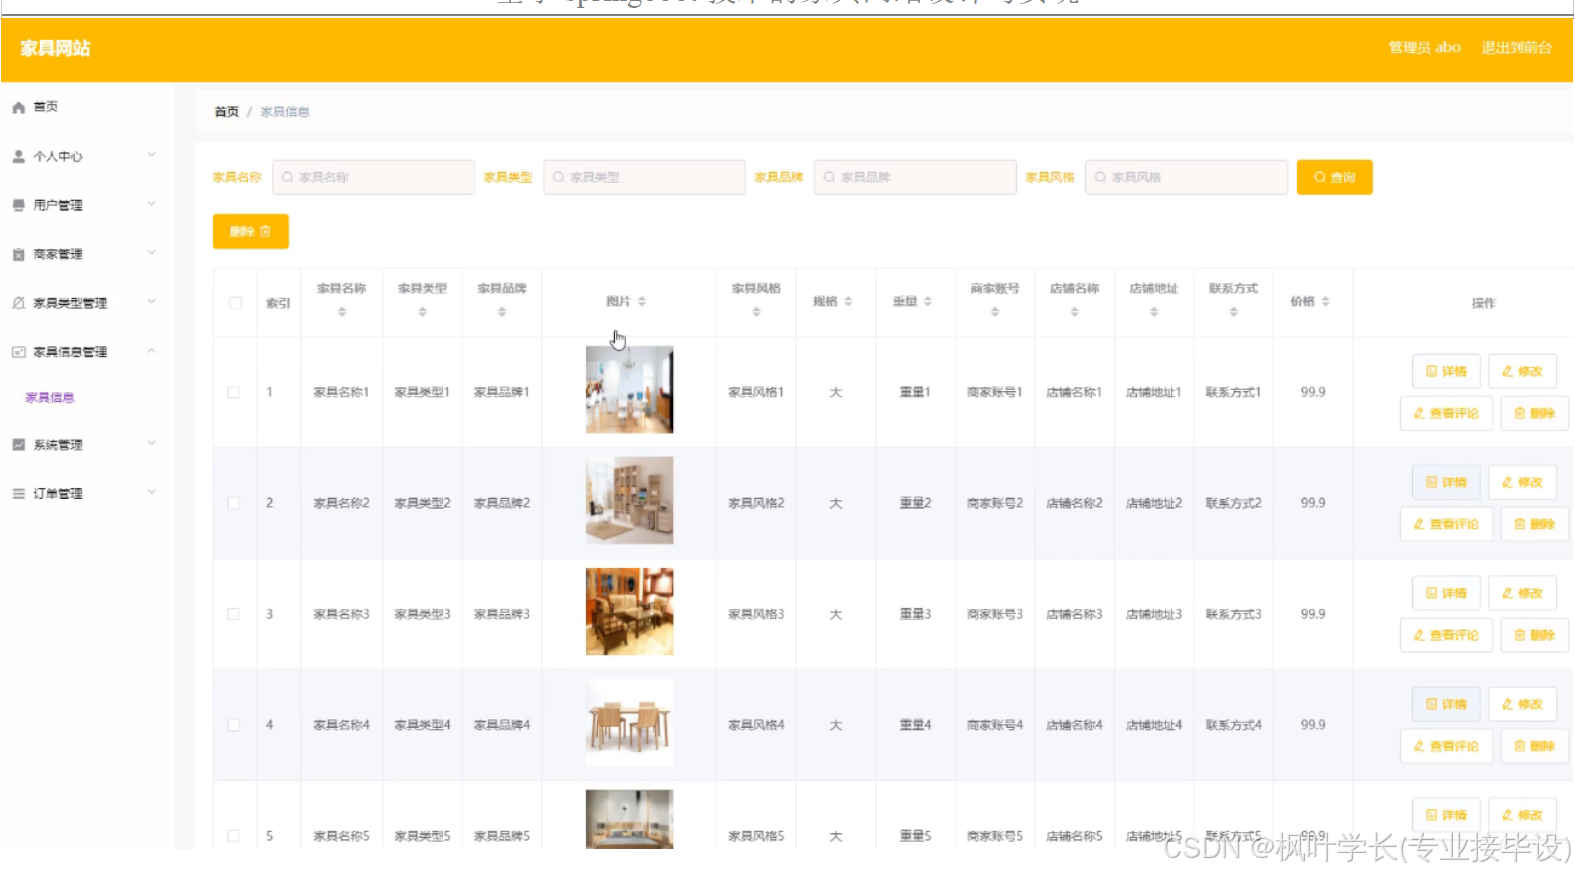The width and height of the screenshot is (1575, 875).
Task: Click the 家具风格 search input
Action: pos(1186,177)
